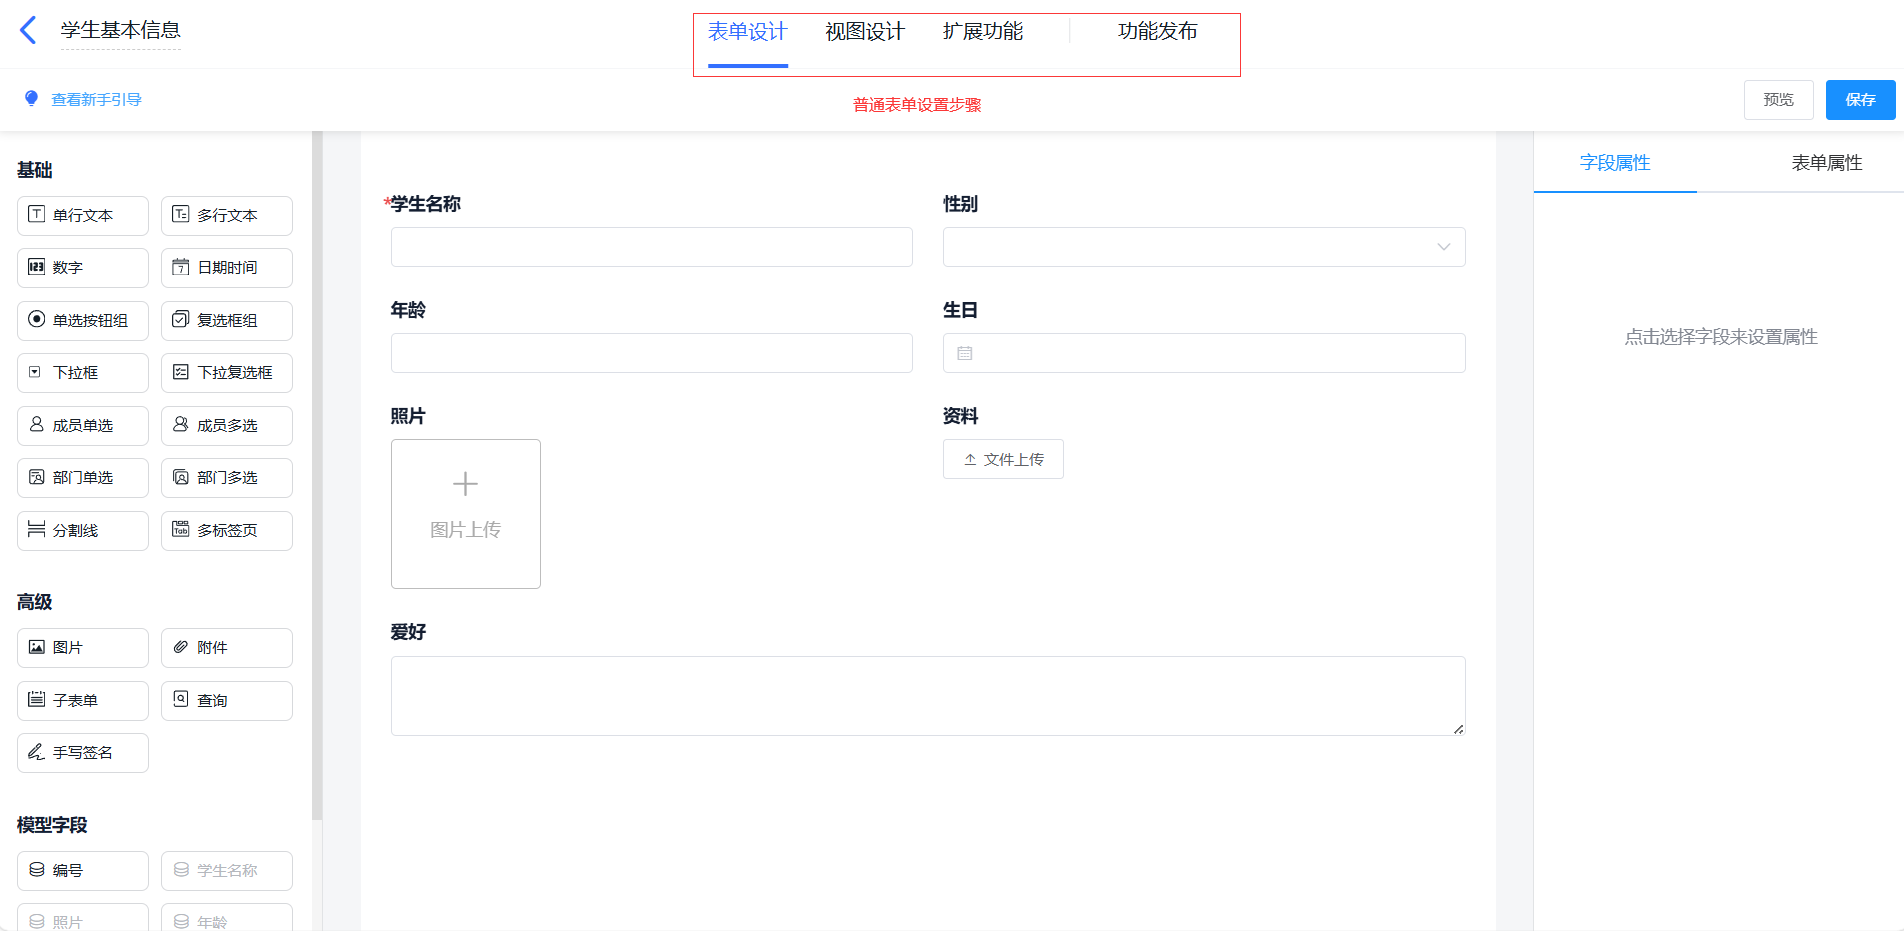
Task: Add a 多行文本 field component
Action: [x=227, y=216]
